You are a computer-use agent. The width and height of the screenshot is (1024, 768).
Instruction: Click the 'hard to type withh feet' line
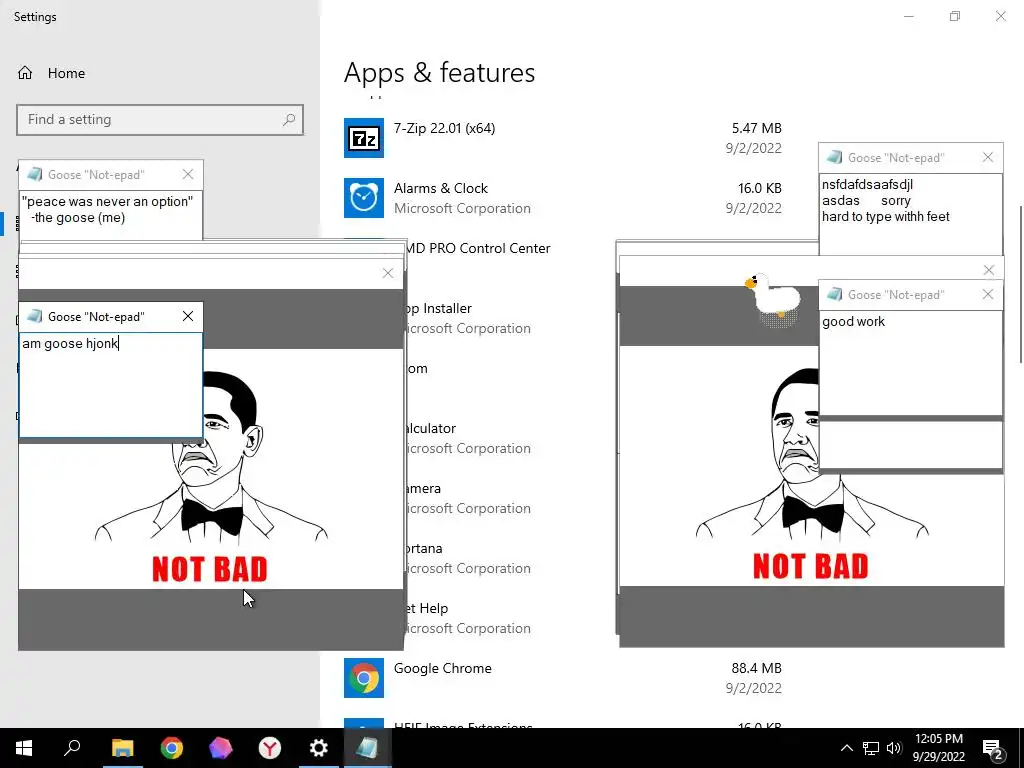[886, 216]
